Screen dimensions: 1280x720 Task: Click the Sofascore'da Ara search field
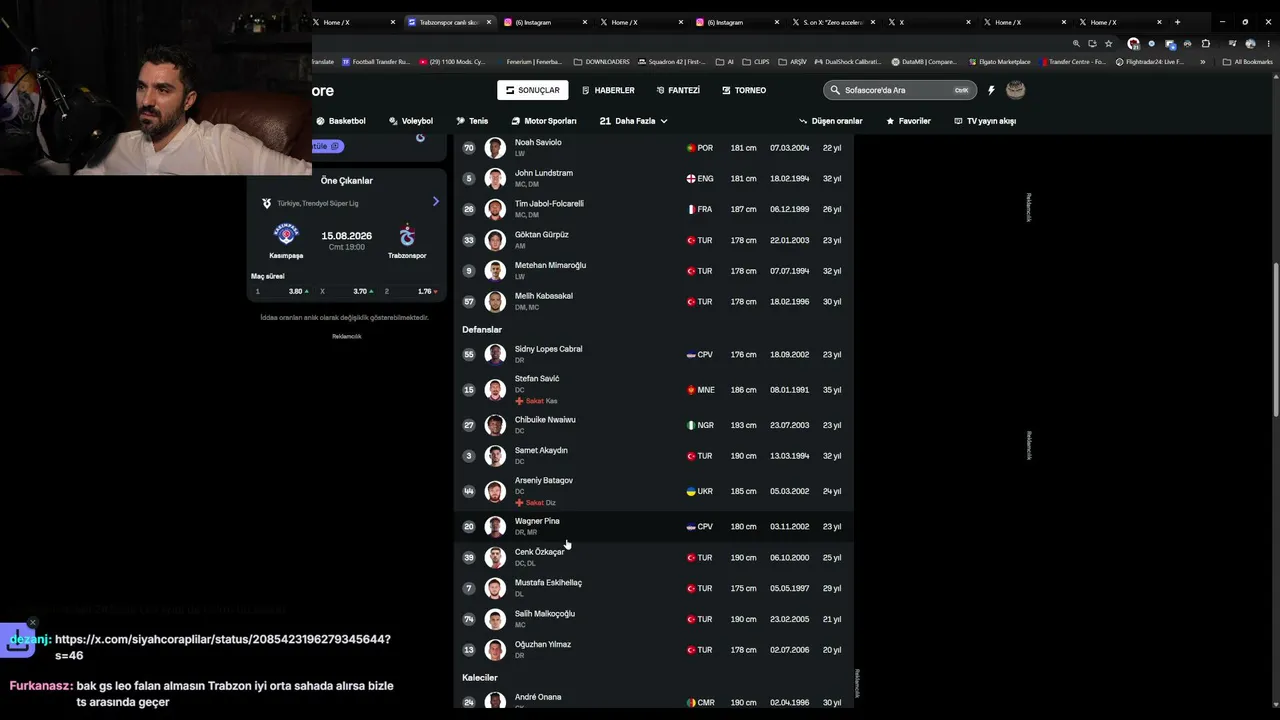pyautogui.click(x=898, y=90)
